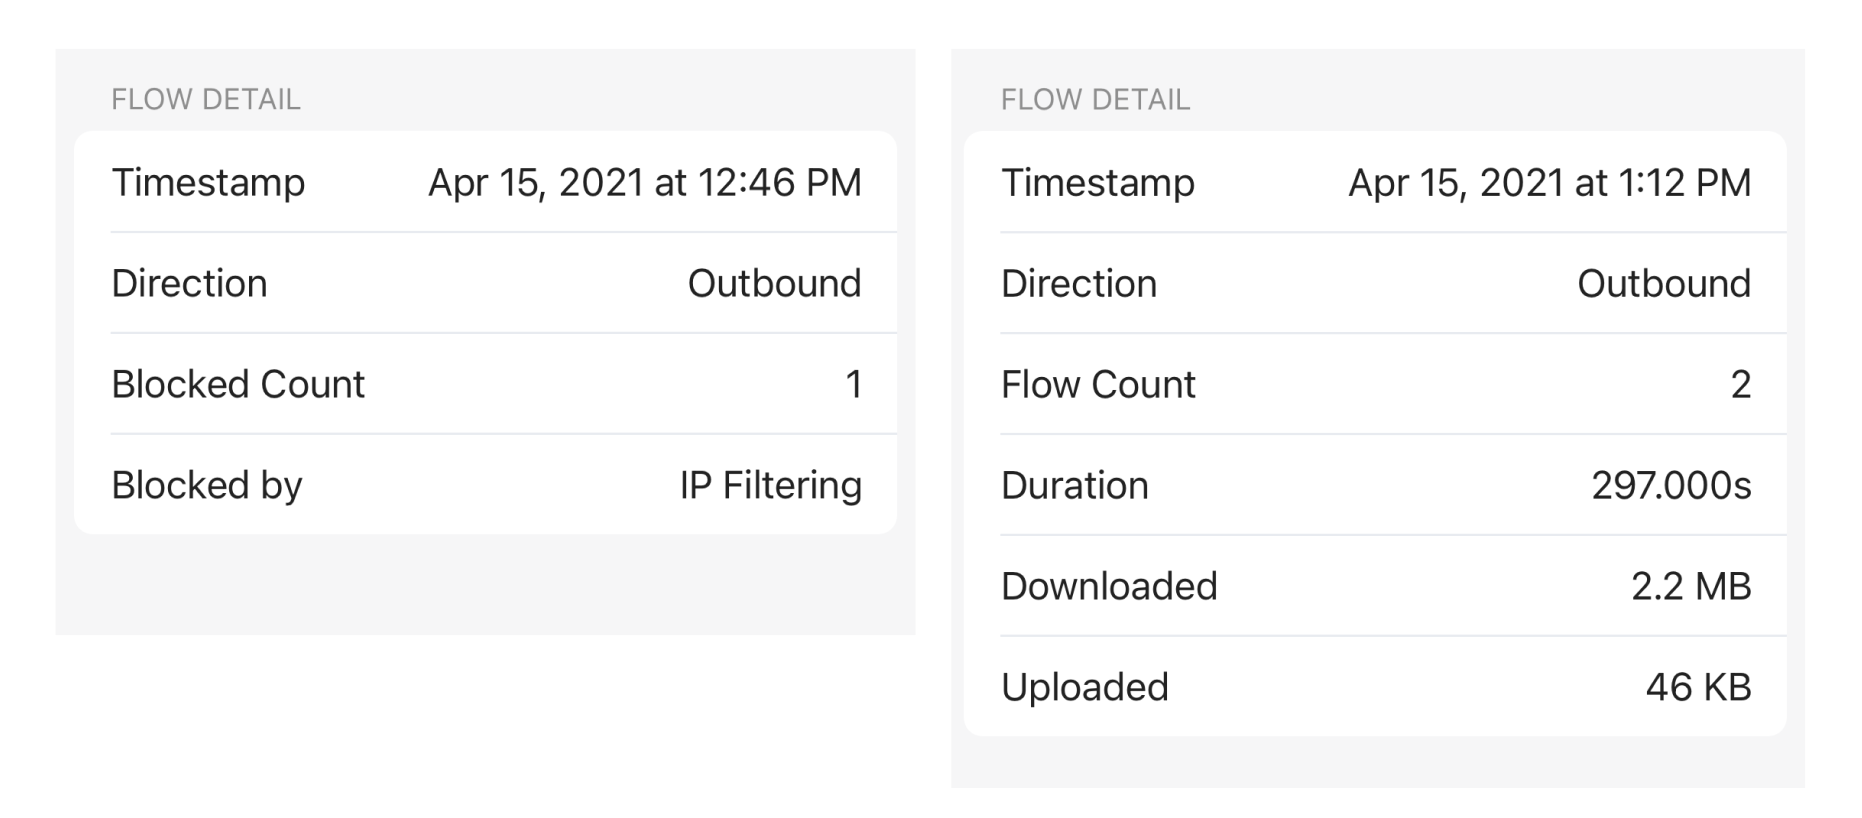1862x818 pixels.
Task: Select the Downloaded row
Action: coord(1375,586)
